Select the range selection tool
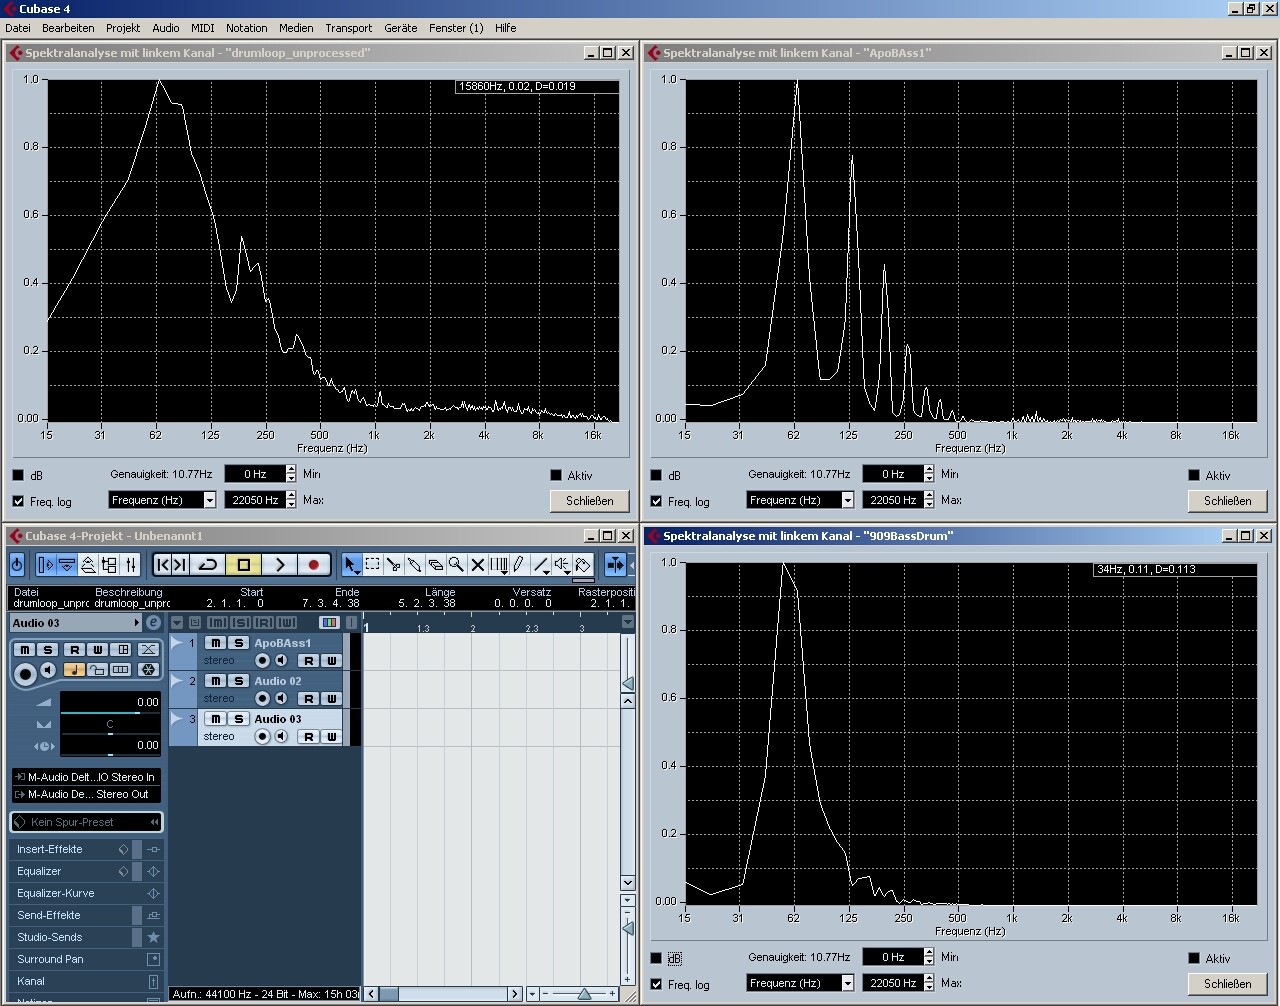Viewport: 1280px width, 1006px height. pos(372,565)
